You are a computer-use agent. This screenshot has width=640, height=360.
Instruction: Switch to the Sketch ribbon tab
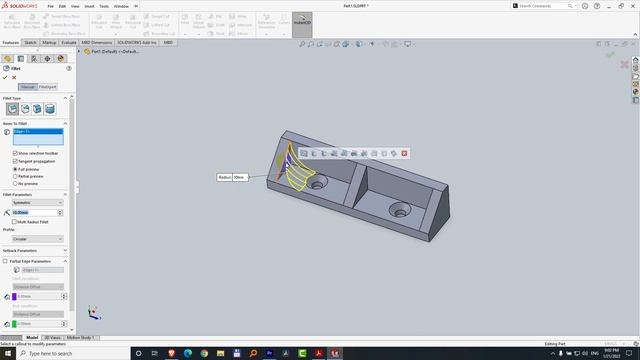(30, 42)
